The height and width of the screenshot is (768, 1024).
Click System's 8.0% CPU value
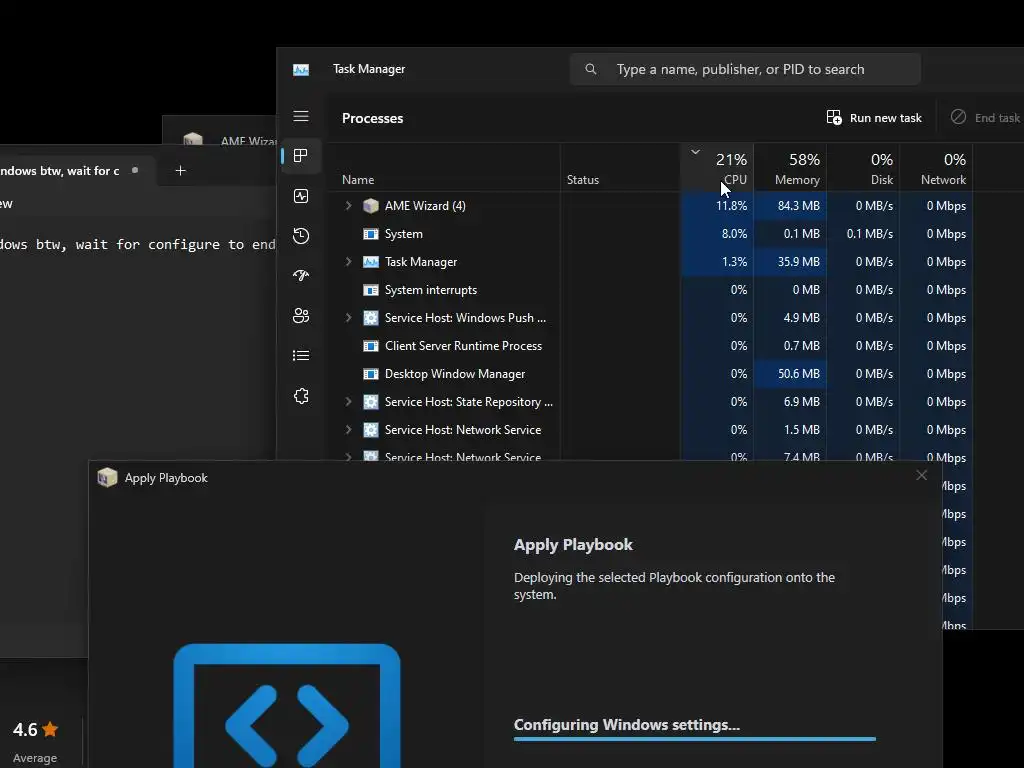pos(734,234)
